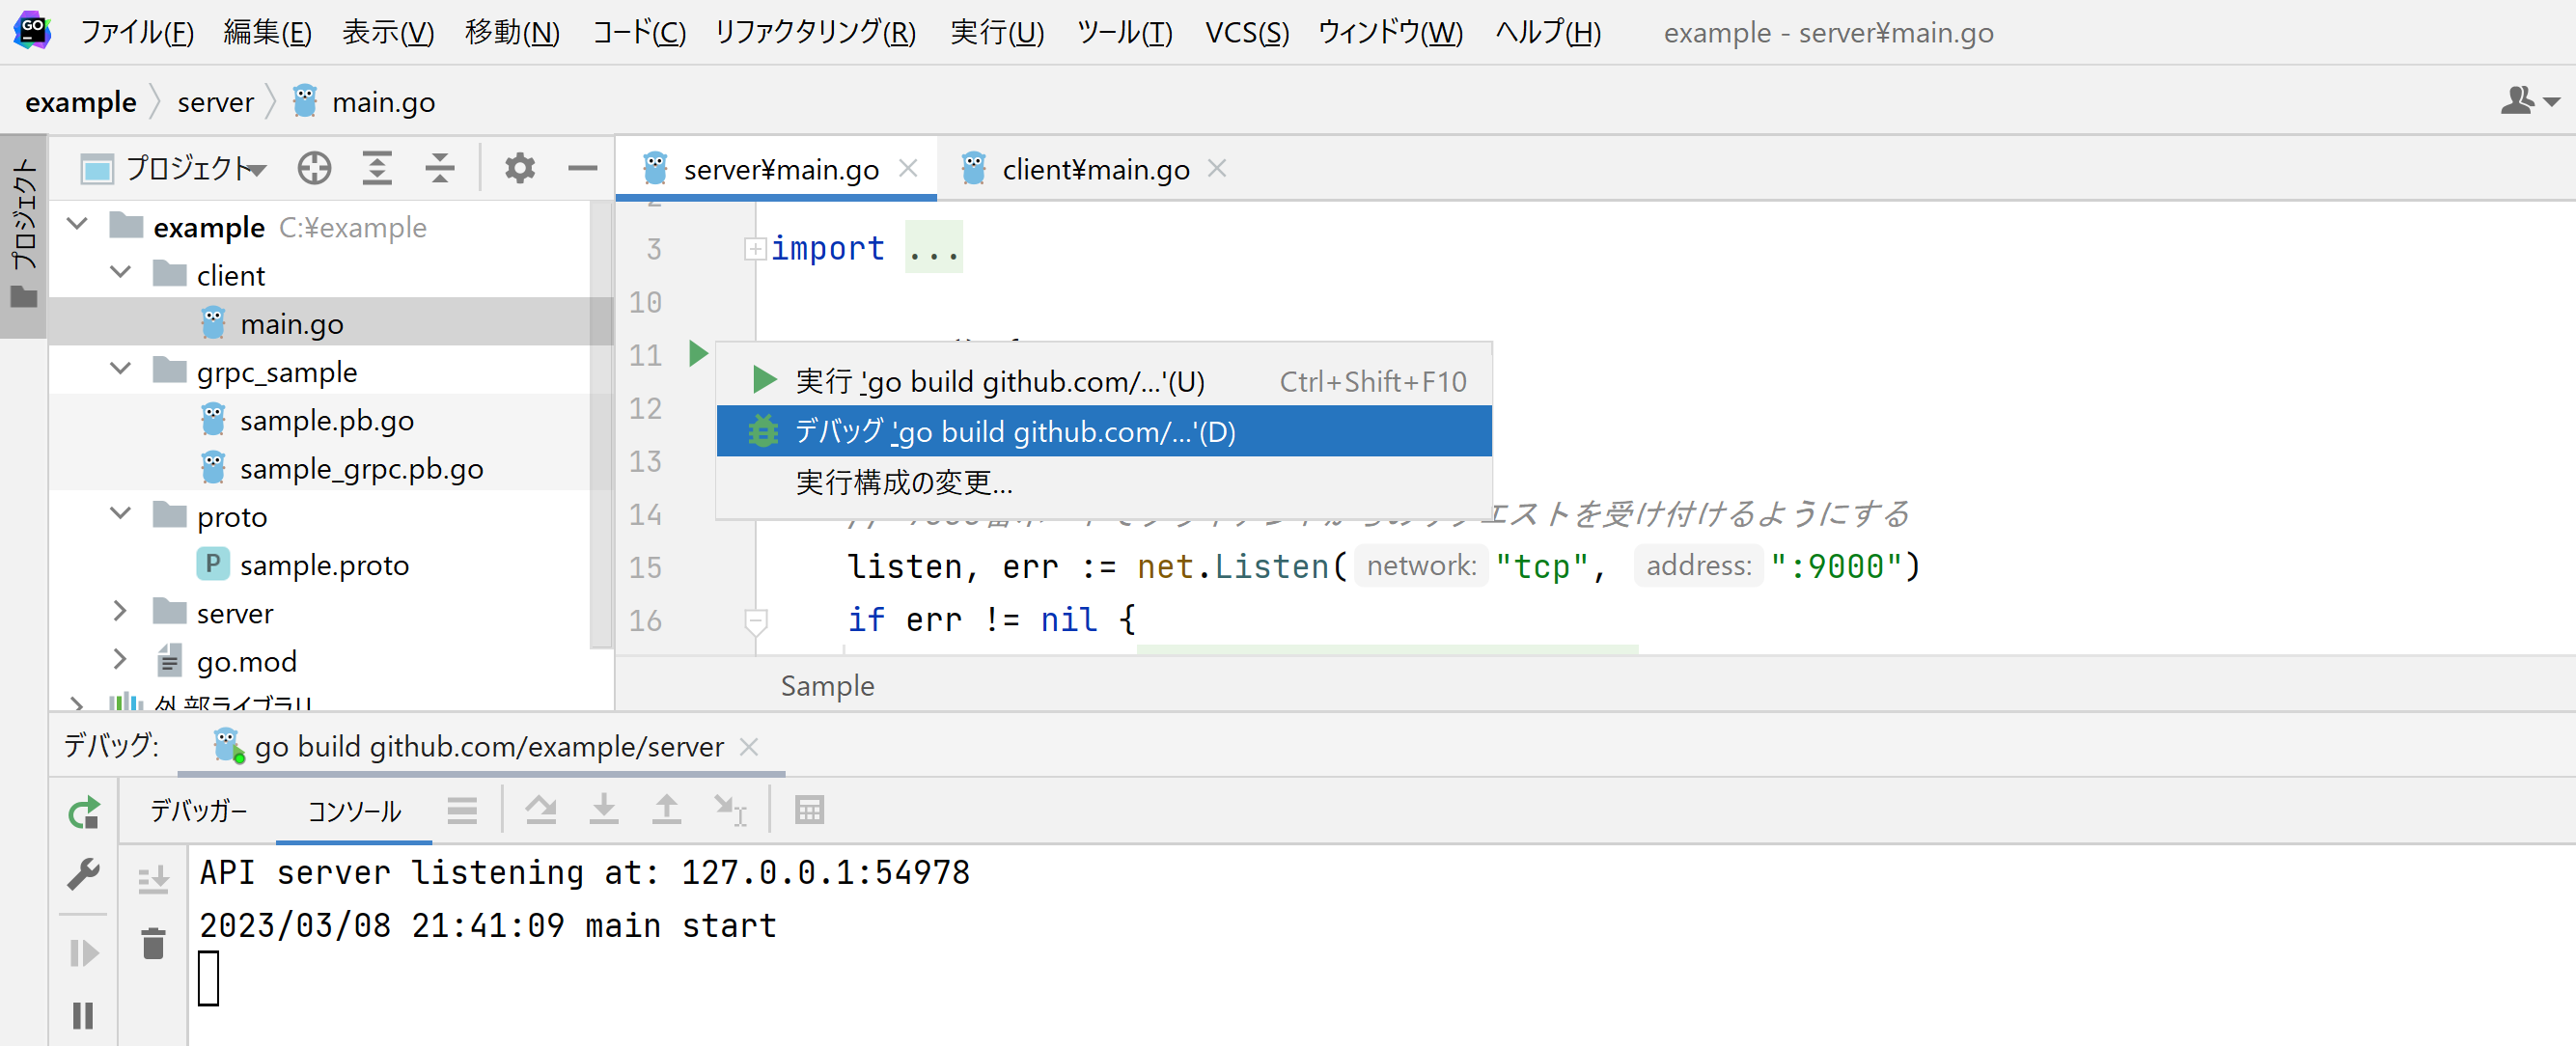Click the expand all icon in project panel

point(377,168)
